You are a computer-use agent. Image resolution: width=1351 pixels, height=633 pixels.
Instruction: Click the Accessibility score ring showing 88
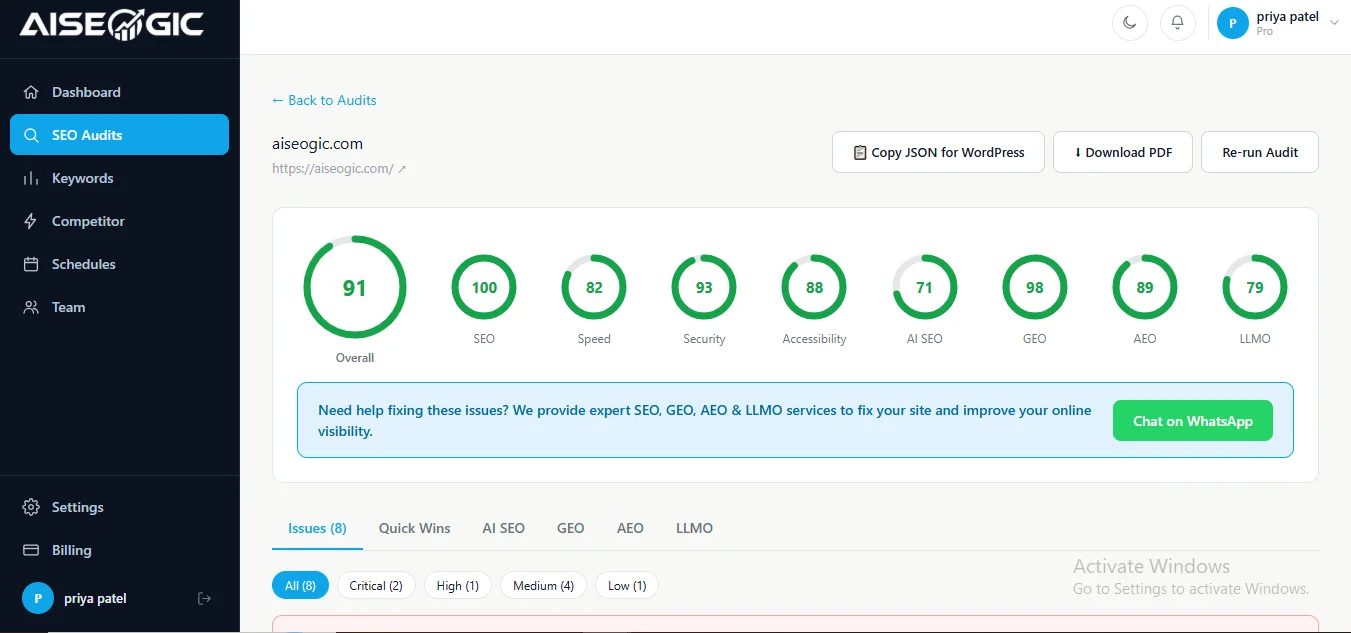point(815,287)
